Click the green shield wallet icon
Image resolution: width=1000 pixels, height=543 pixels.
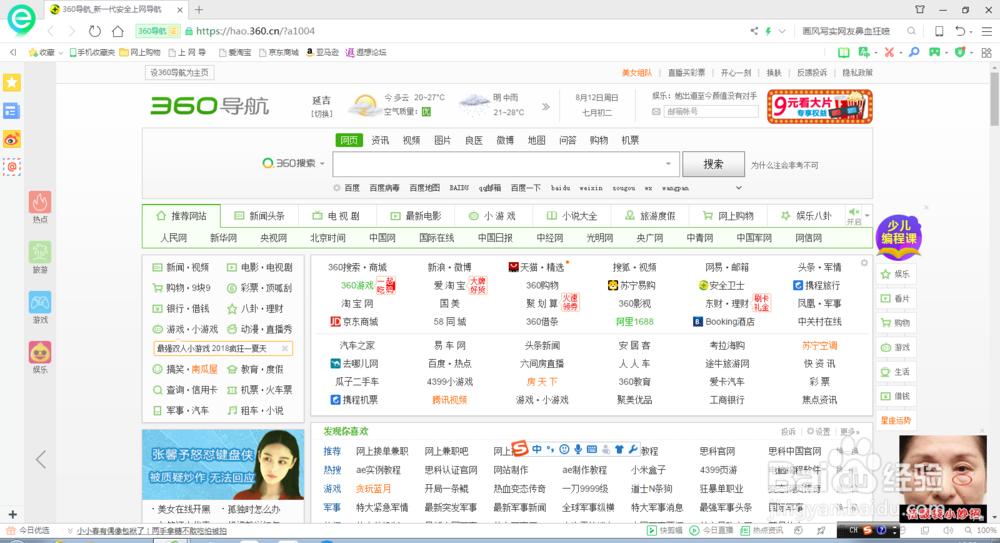tap(960, 52)
